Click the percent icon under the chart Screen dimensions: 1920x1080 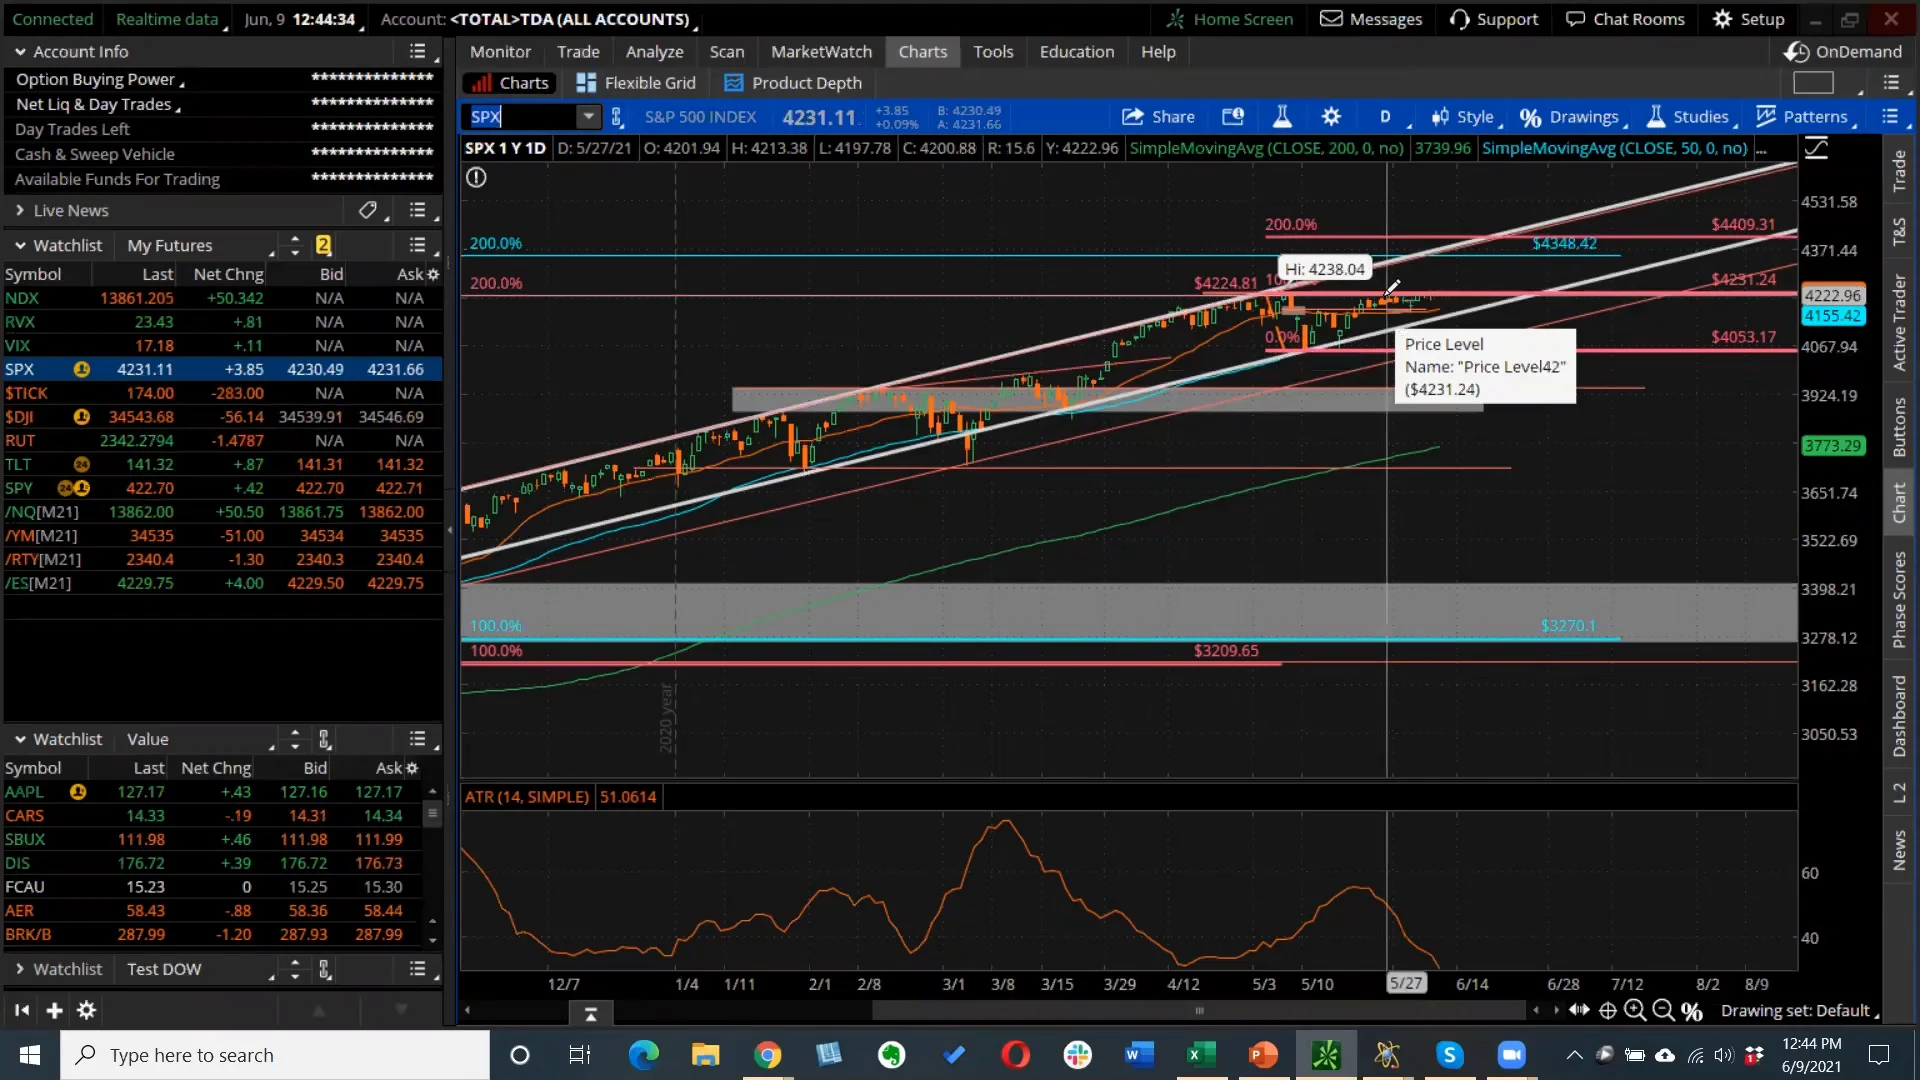click(x=1692, y=1011)
